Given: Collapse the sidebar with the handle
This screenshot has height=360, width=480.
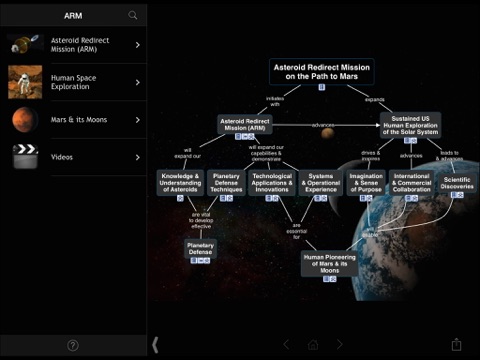Looking at the screenshot, I should coord(155,345).
